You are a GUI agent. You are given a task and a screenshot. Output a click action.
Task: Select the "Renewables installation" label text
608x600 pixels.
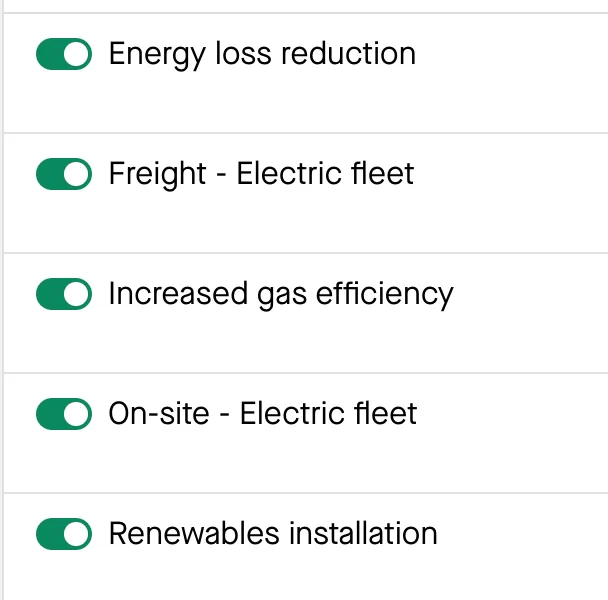273,534
